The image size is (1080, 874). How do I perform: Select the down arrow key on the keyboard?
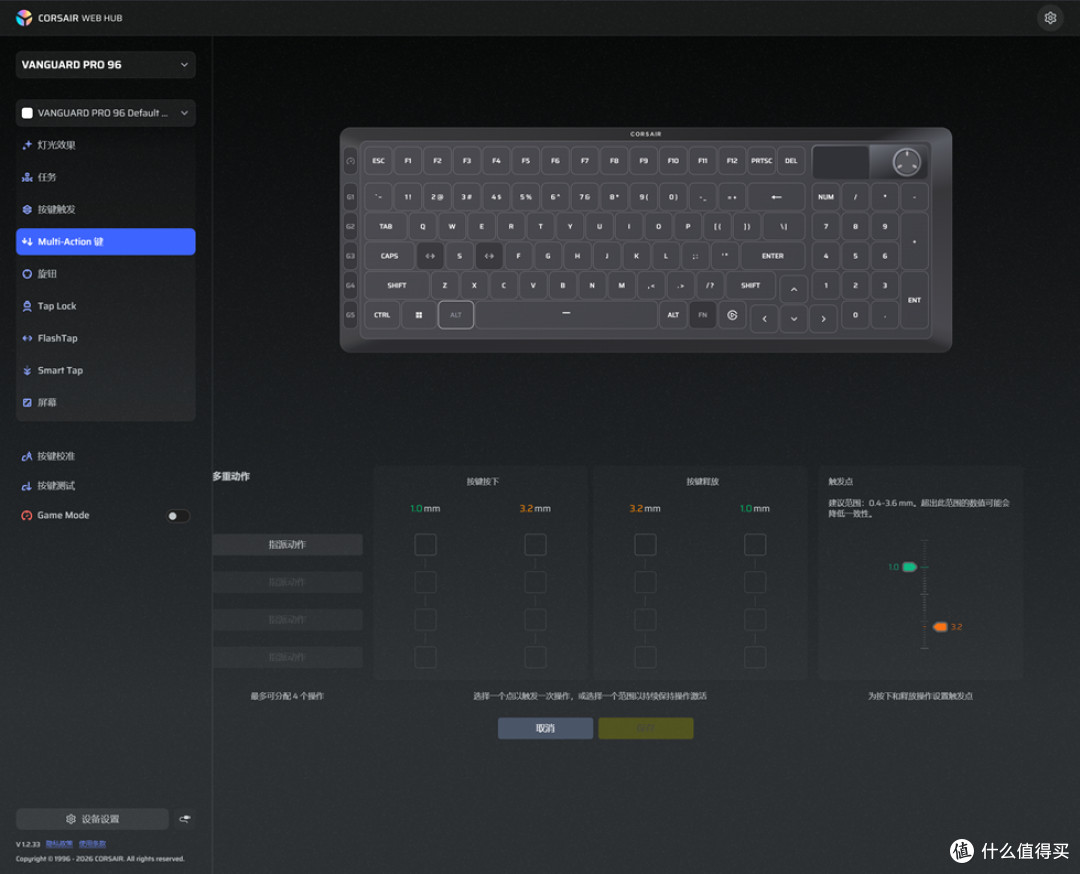pos(793,318)
